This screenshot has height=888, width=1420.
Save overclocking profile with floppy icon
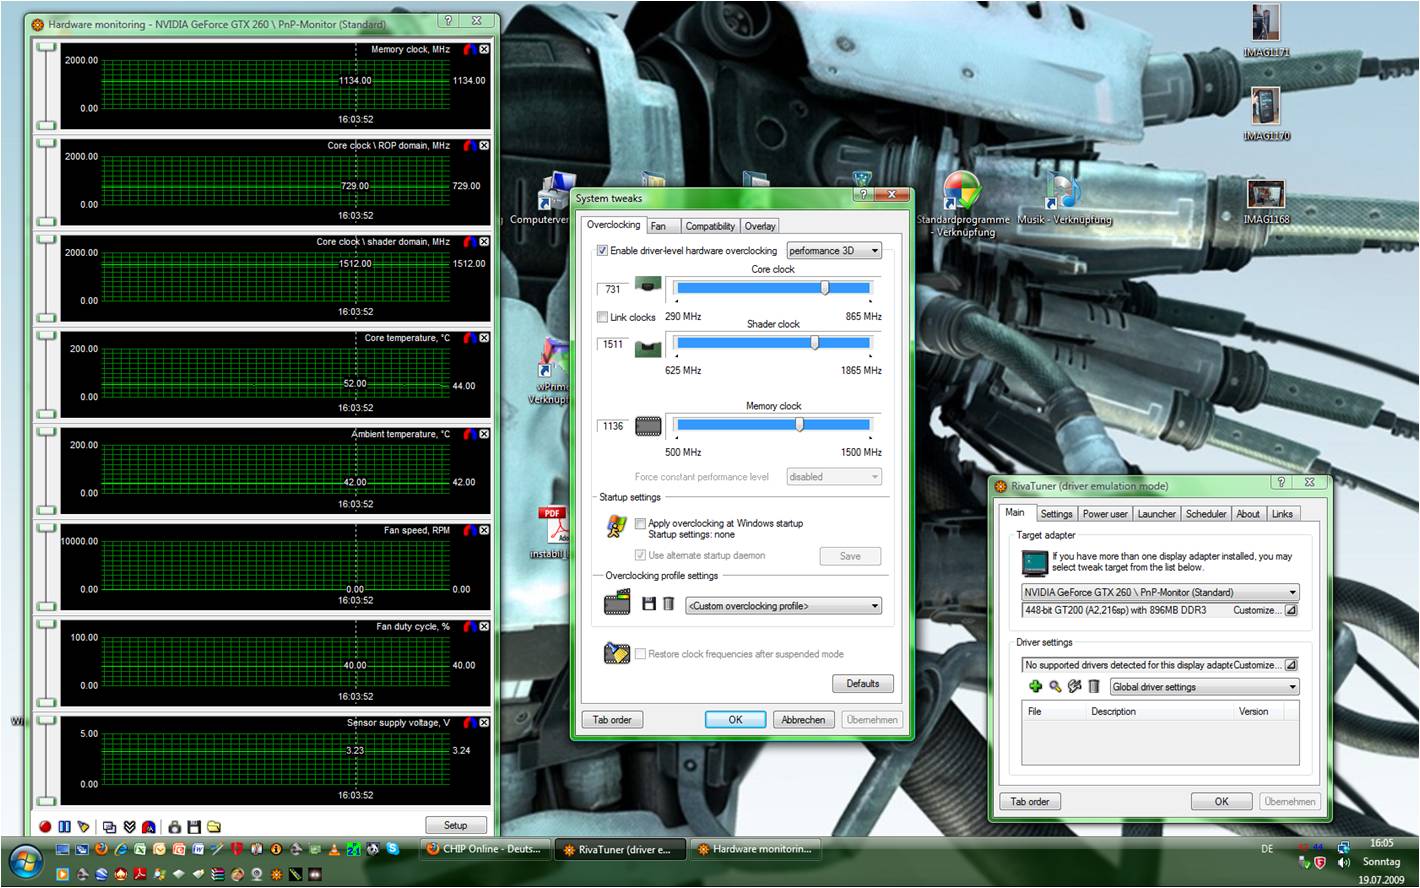click(649, 604)
